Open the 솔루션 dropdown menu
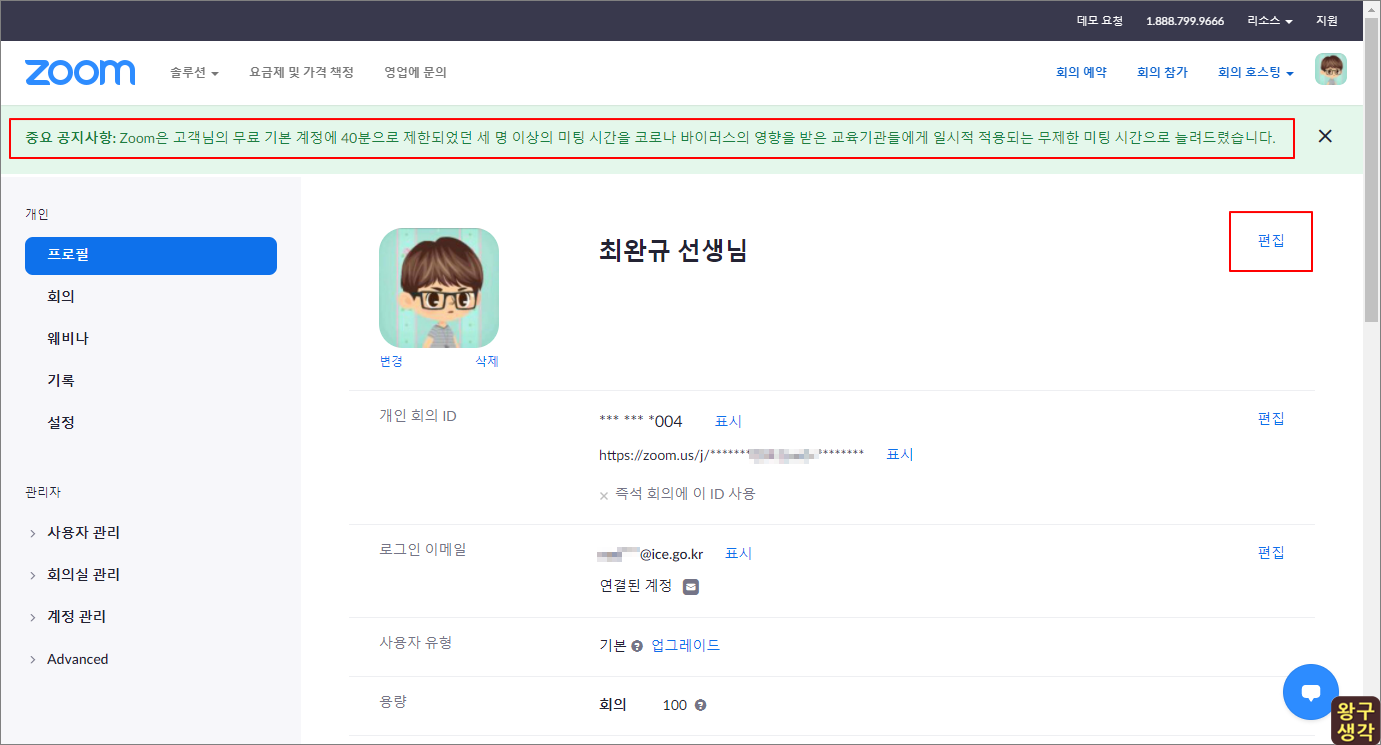The height and width of the screenshot is (745, 1381). pos(194,73)
